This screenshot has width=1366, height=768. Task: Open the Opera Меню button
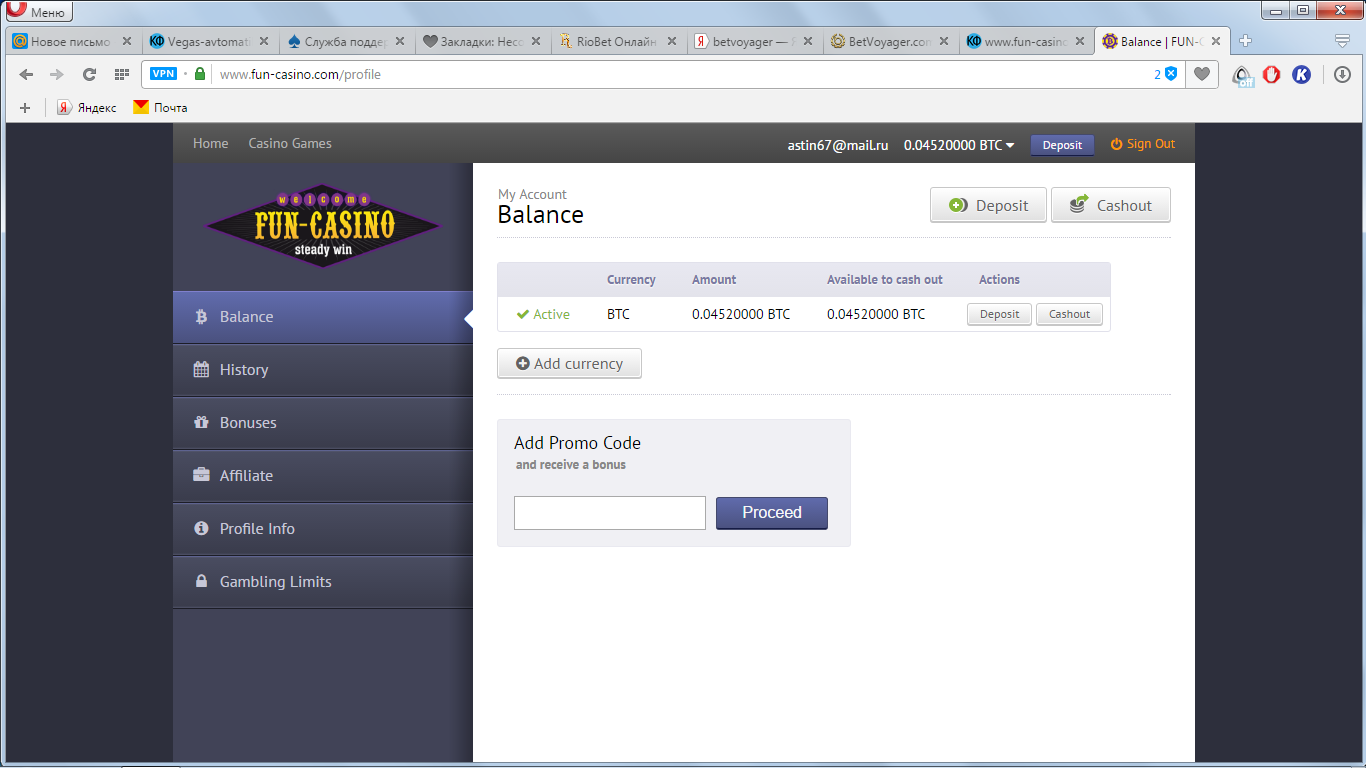(39, 12)
